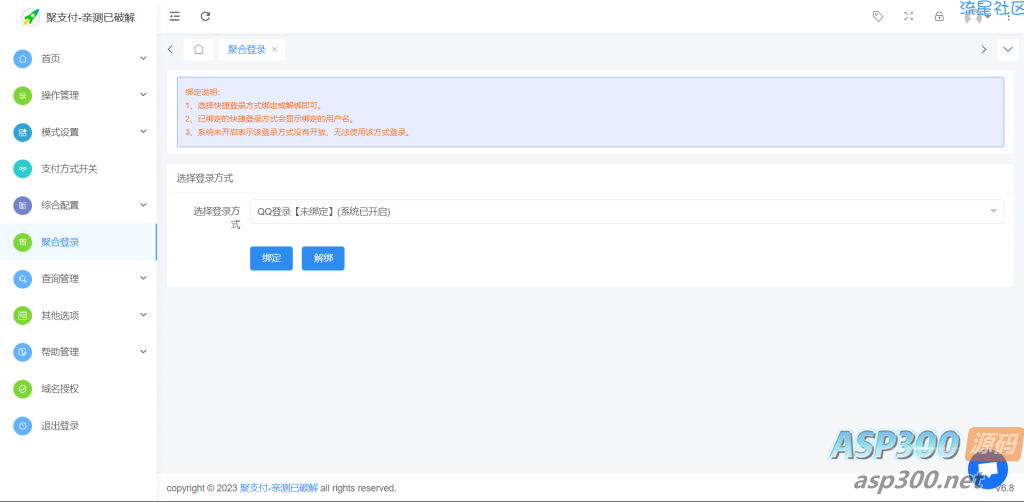The width and height of the screenshot is (1024, 502).
Task: Select 聚合登录 in the sidebar
Action: click(78, 242)
